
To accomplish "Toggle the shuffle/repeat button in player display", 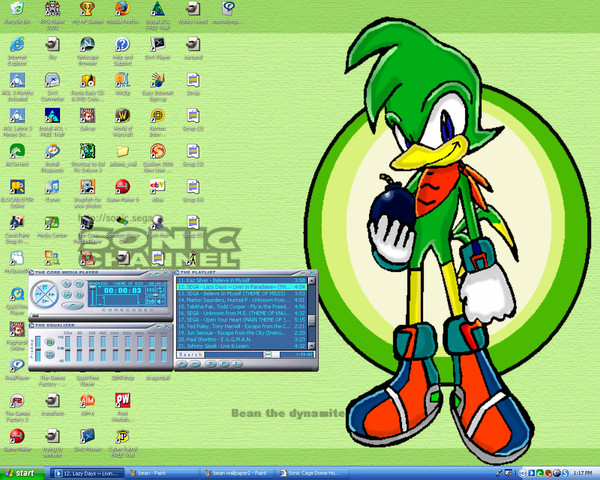I will coord(160,290).
